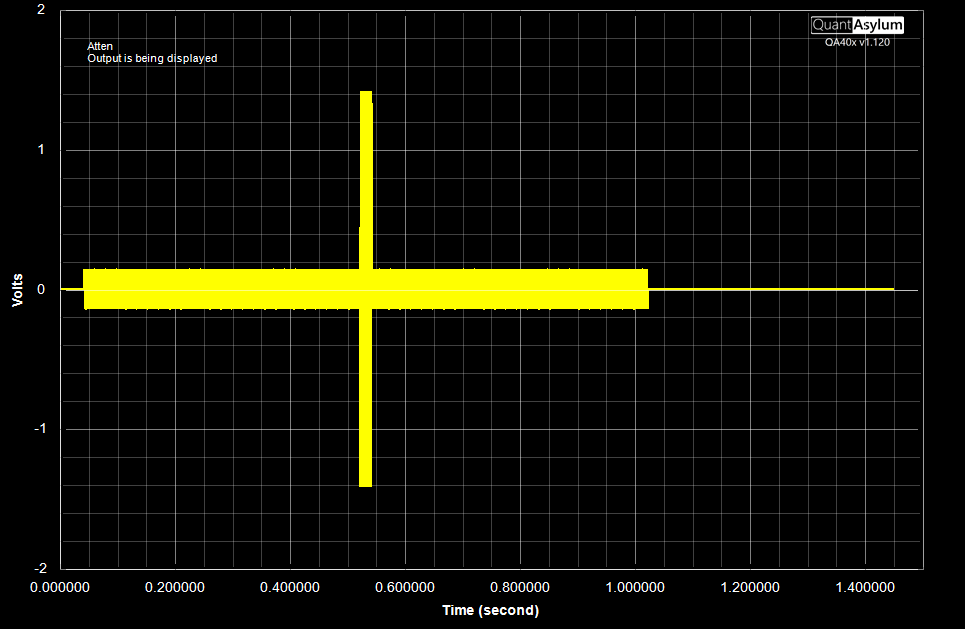Click the 1.200000 time axis value
The image size is (965, 629).
750,587
